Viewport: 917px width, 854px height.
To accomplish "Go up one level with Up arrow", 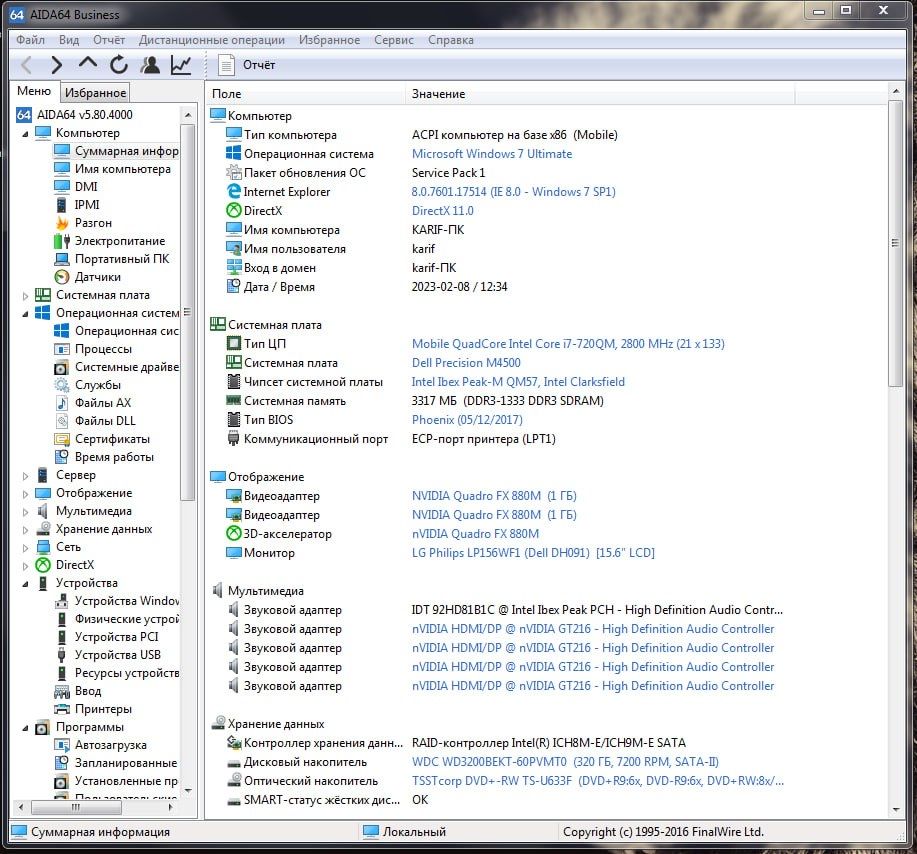I will (x=88, y=63).
